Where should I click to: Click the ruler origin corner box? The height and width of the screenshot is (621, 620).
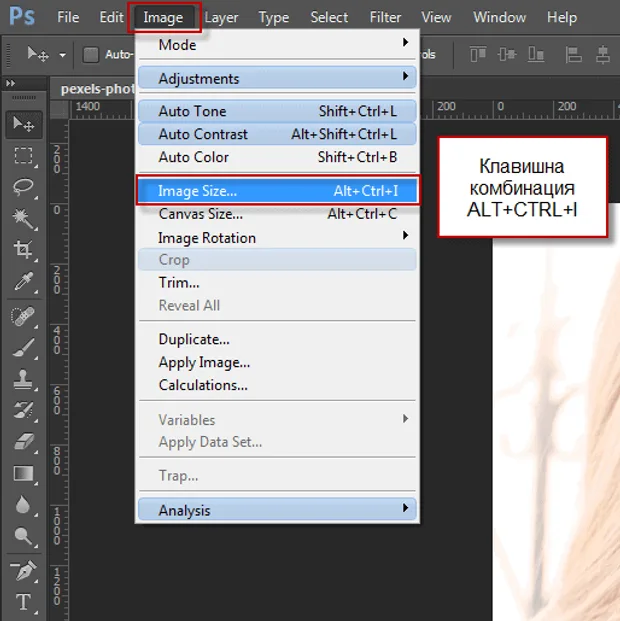(x=59, y=110)
